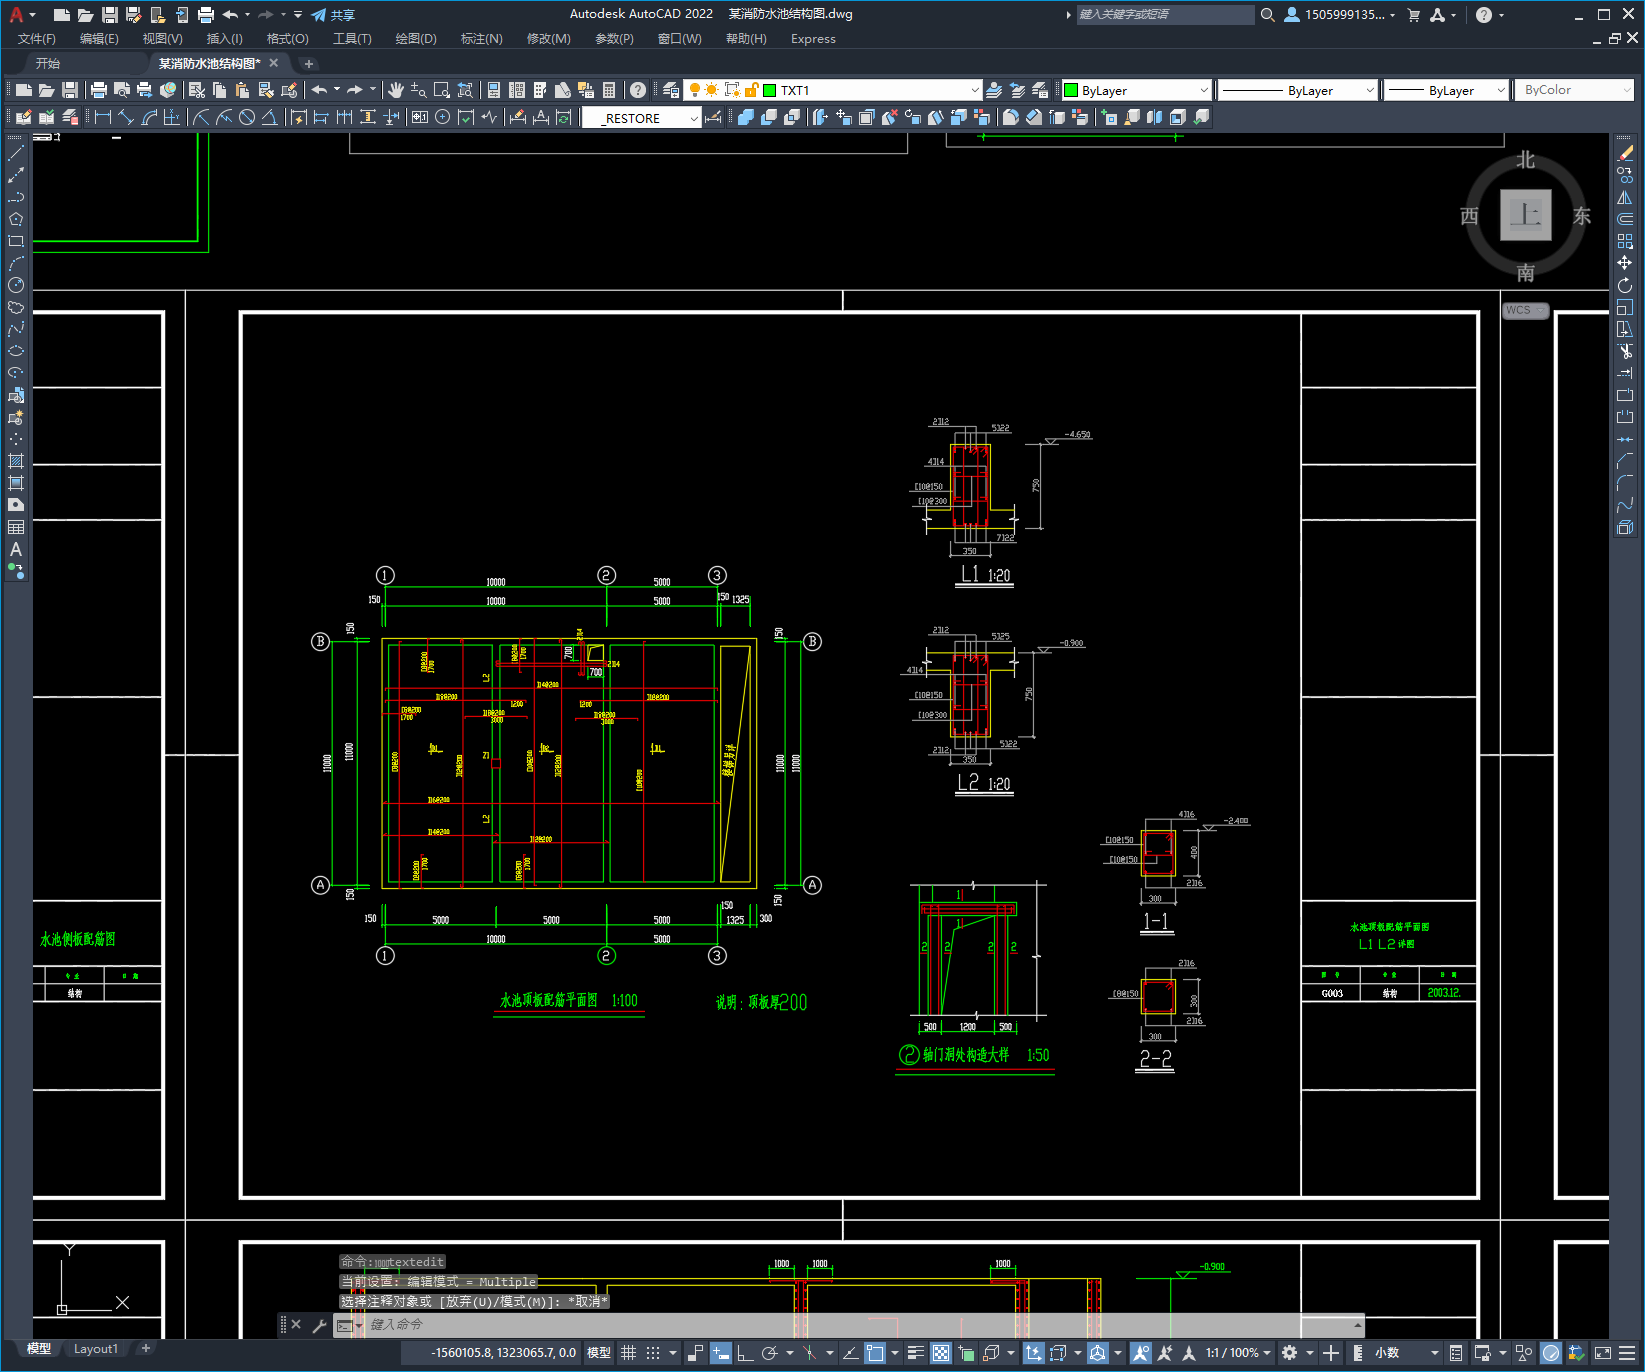Click the green ByLayer color swatch
This screenshot has width=1645, height=1372.
(1071, 90)
